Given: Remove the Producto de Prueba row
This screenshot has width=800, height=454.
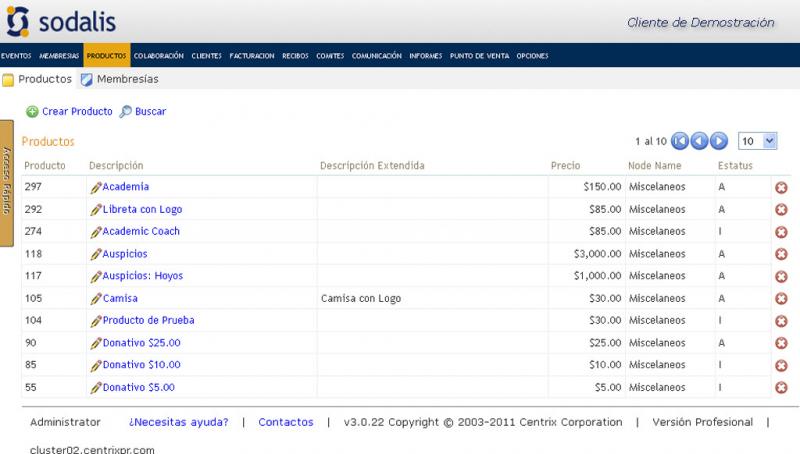Looking at the screenshot, I should coord(781,321).
